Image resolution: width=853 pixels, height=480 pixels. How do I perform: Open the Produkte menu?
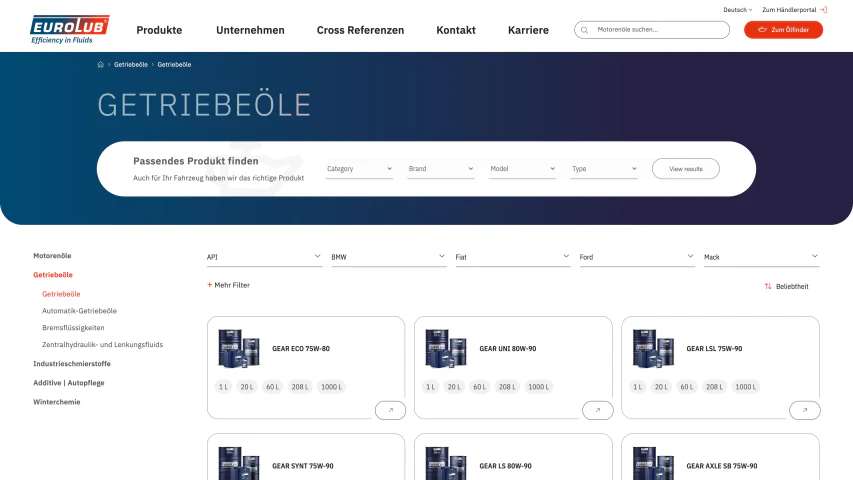159,30
